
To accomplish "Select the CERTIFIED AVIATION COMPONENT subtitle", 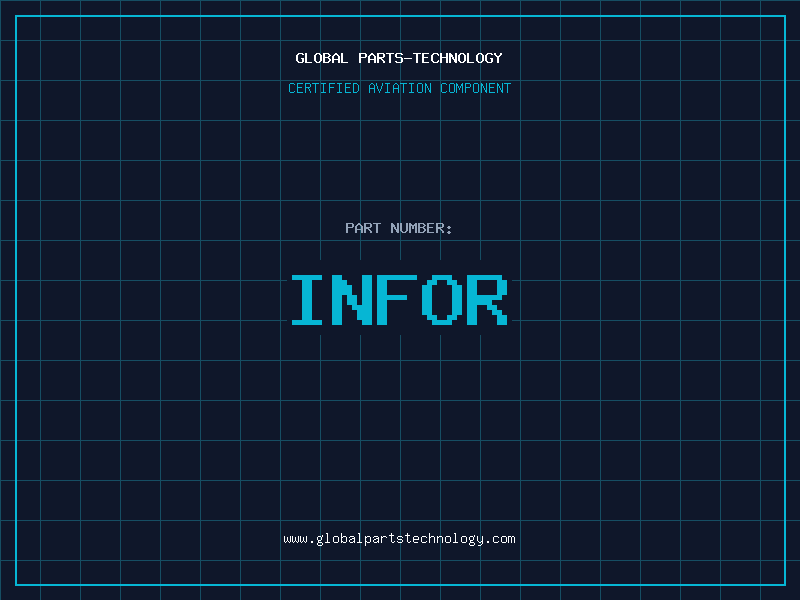I will (399, 88).
